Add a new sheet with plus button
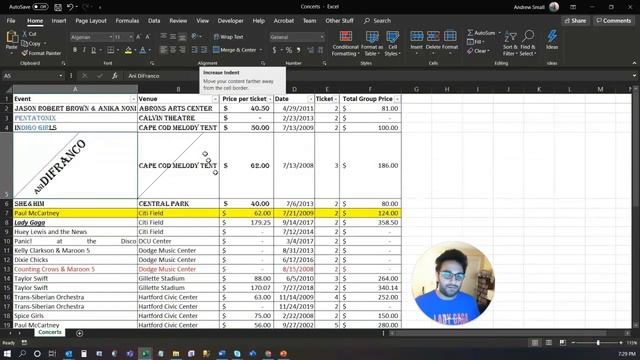The height and width of the screenshot is (360, 640). click(x=80, y=333)
